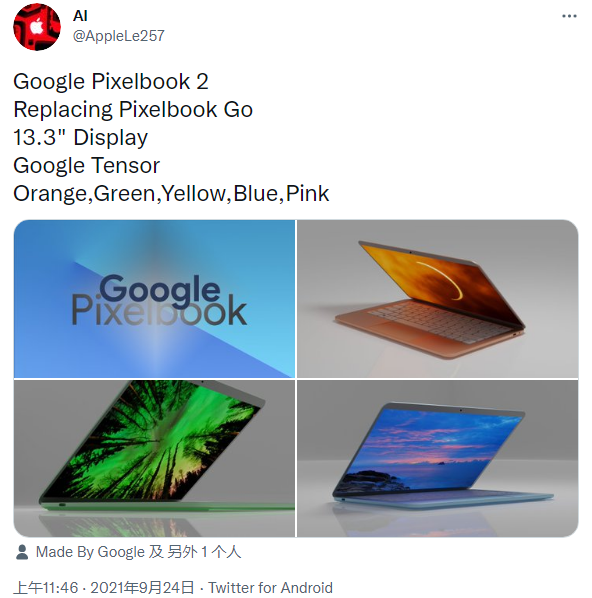Open the blue laptop render image
Viewport: 592px width, 598px height.
[x=438, y=458]
